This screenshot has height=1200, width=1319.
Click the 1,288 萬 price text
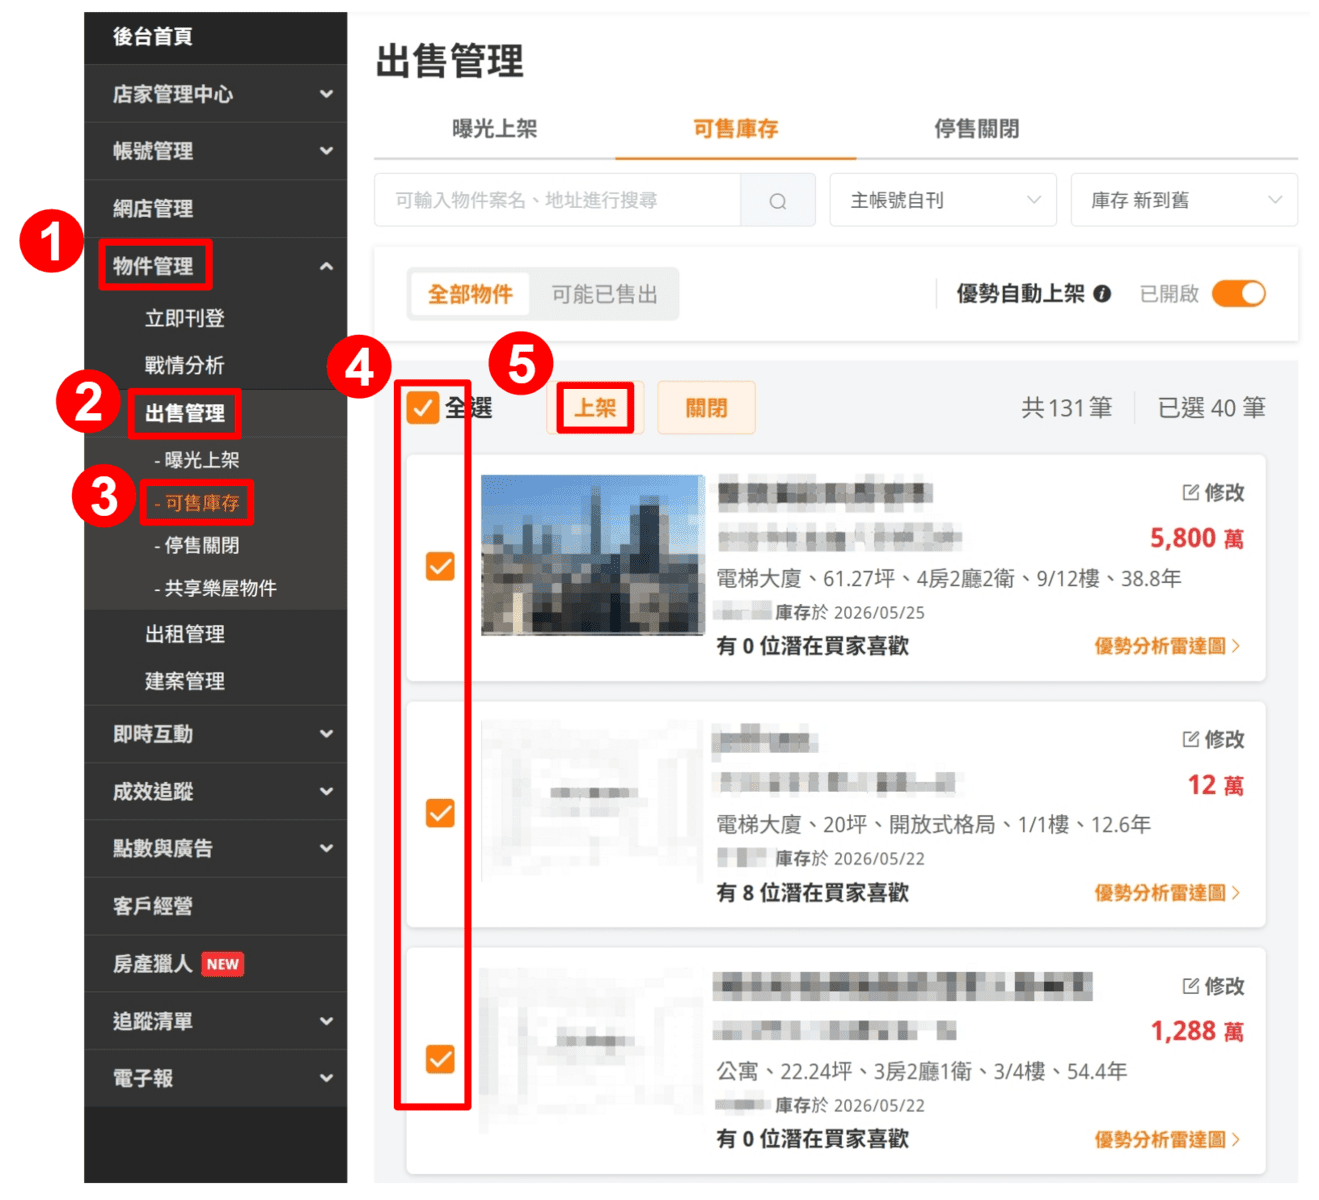pos(1197,1031)
